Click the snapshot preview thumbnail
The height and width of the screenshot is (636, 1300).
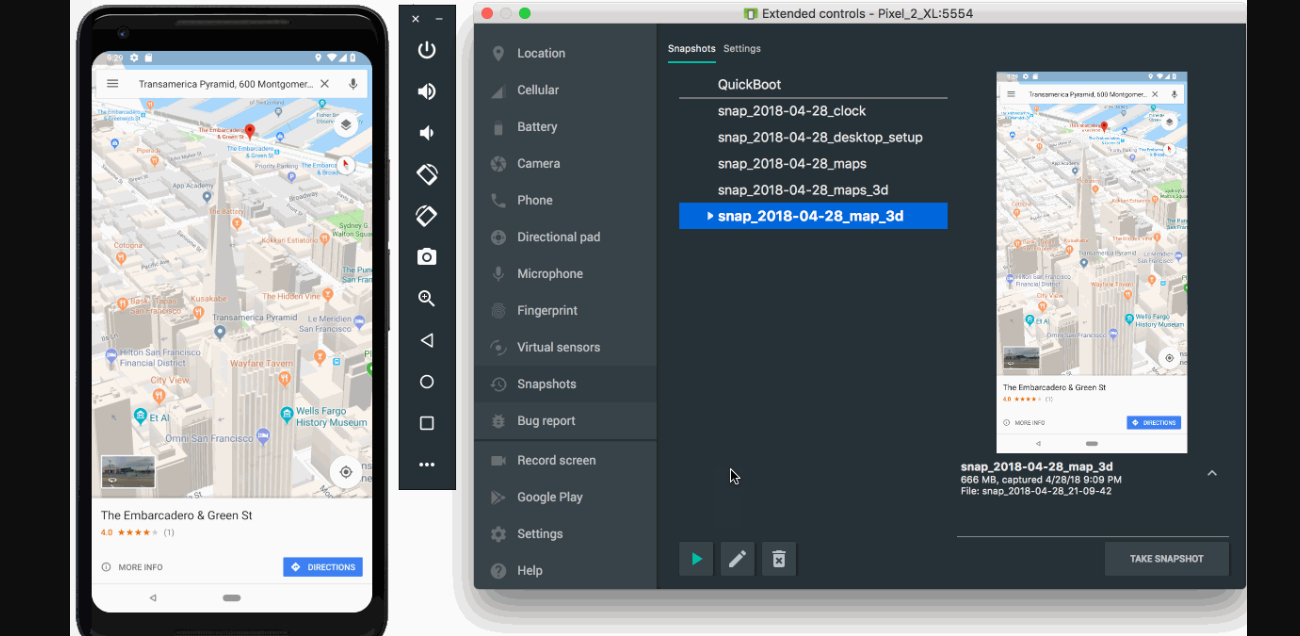(x=1092, y=262)
